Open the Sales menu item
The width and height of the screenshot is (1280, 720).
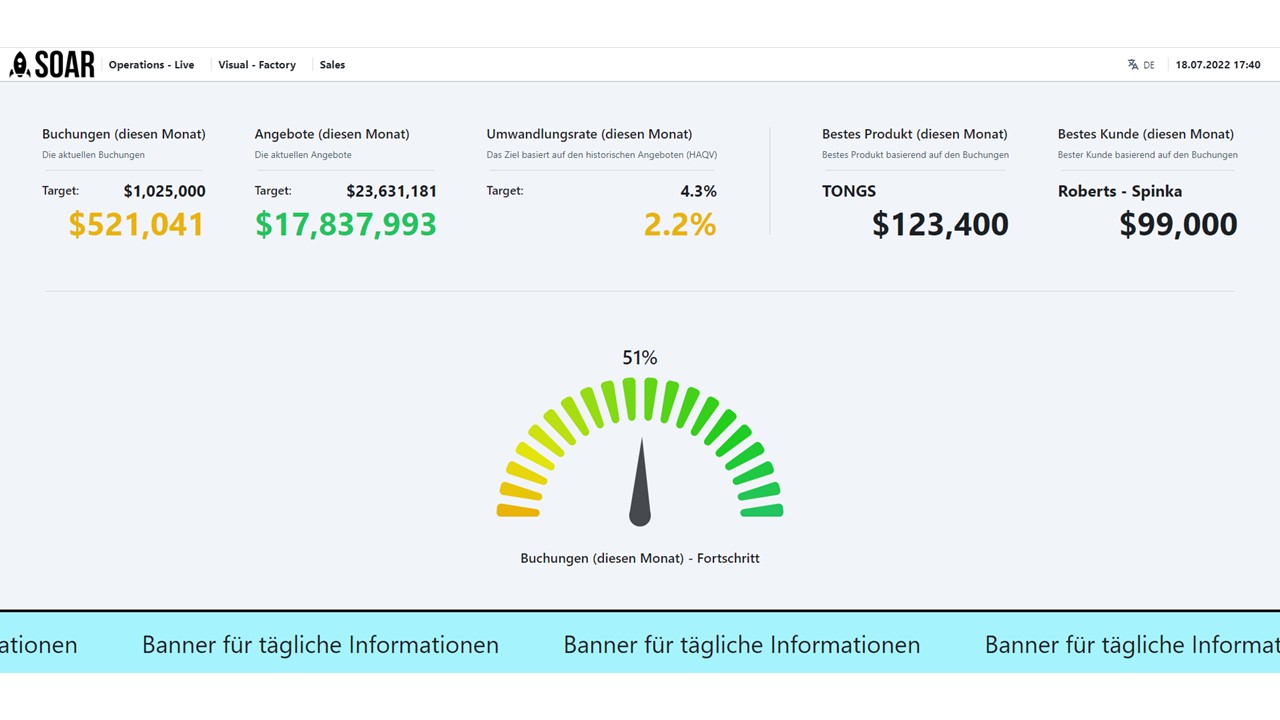click(332, 65)
